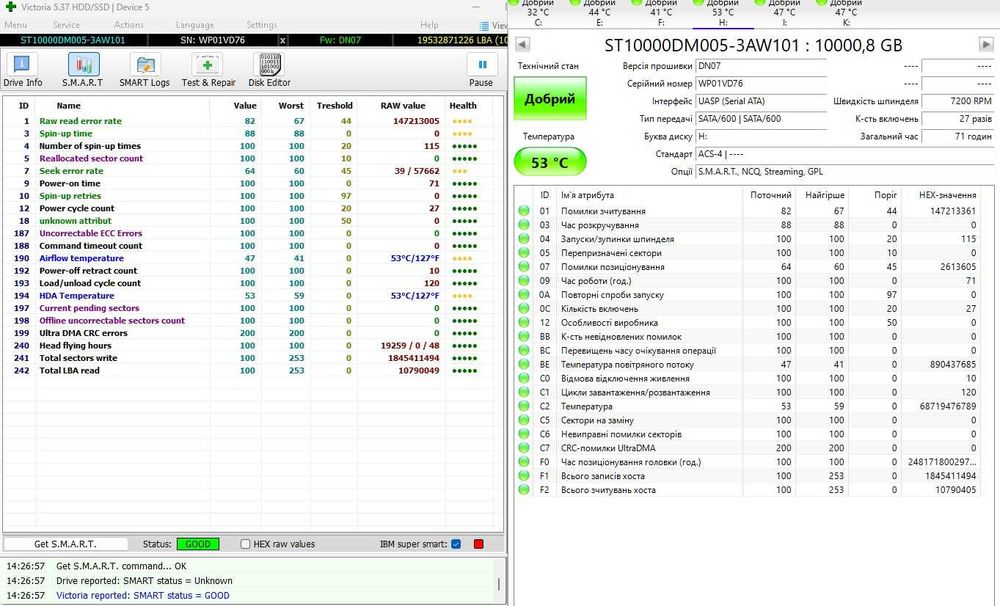Click the interface field UASP (Serial ATA)

click(x=761, y=101)
